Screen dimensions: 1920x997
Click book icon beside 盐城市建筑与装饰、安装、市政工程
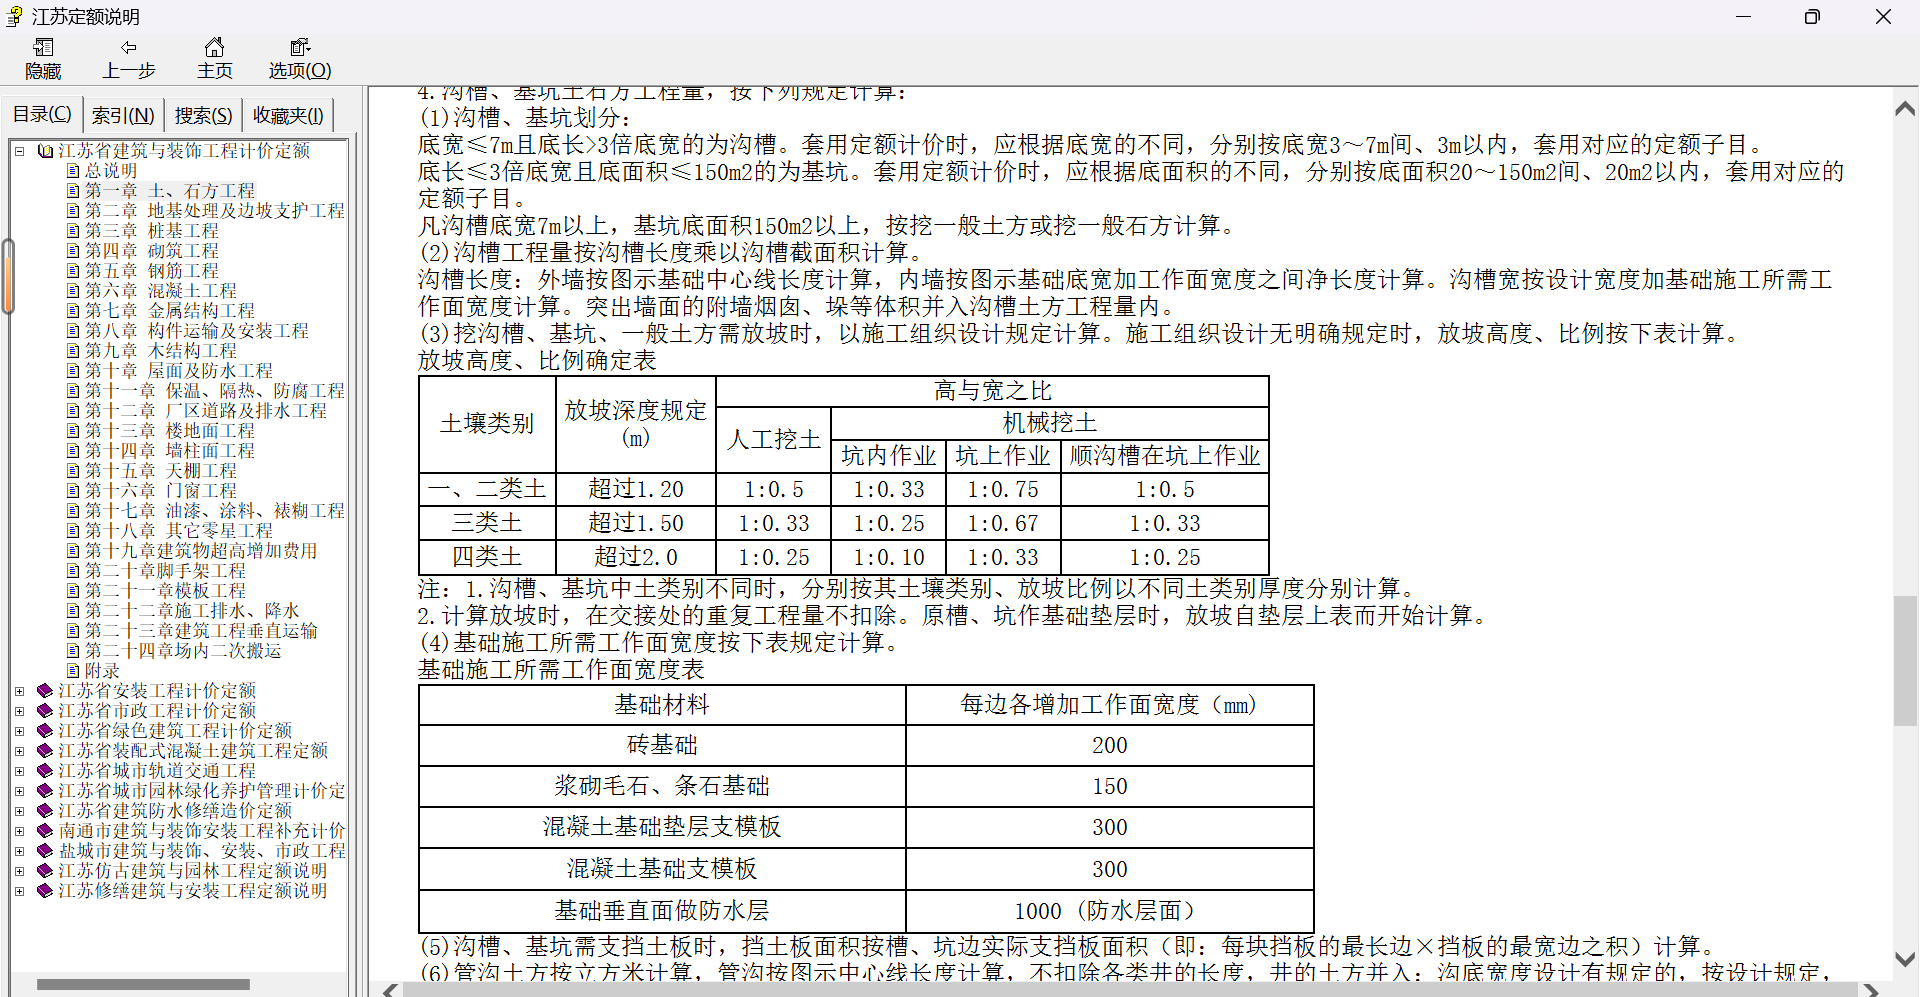[x=45, y=851]
